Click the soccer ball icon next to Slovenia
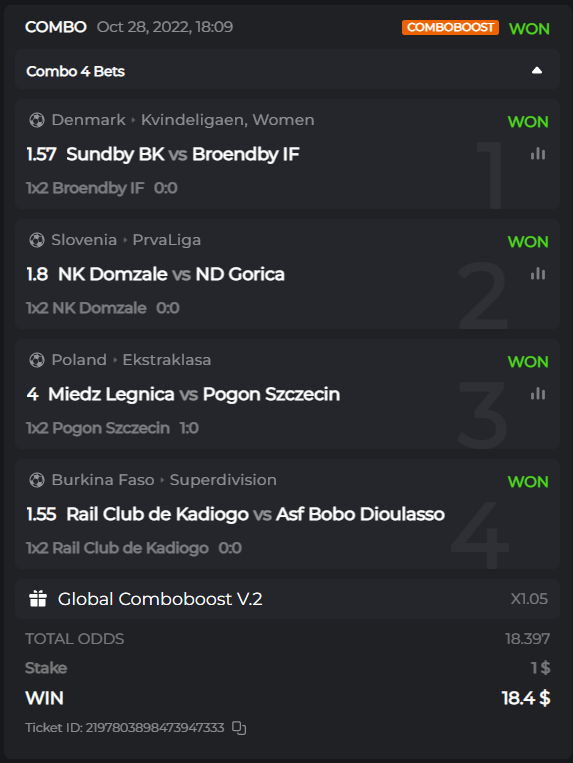This screenshot has width=573, height=763. click(36, 240)
